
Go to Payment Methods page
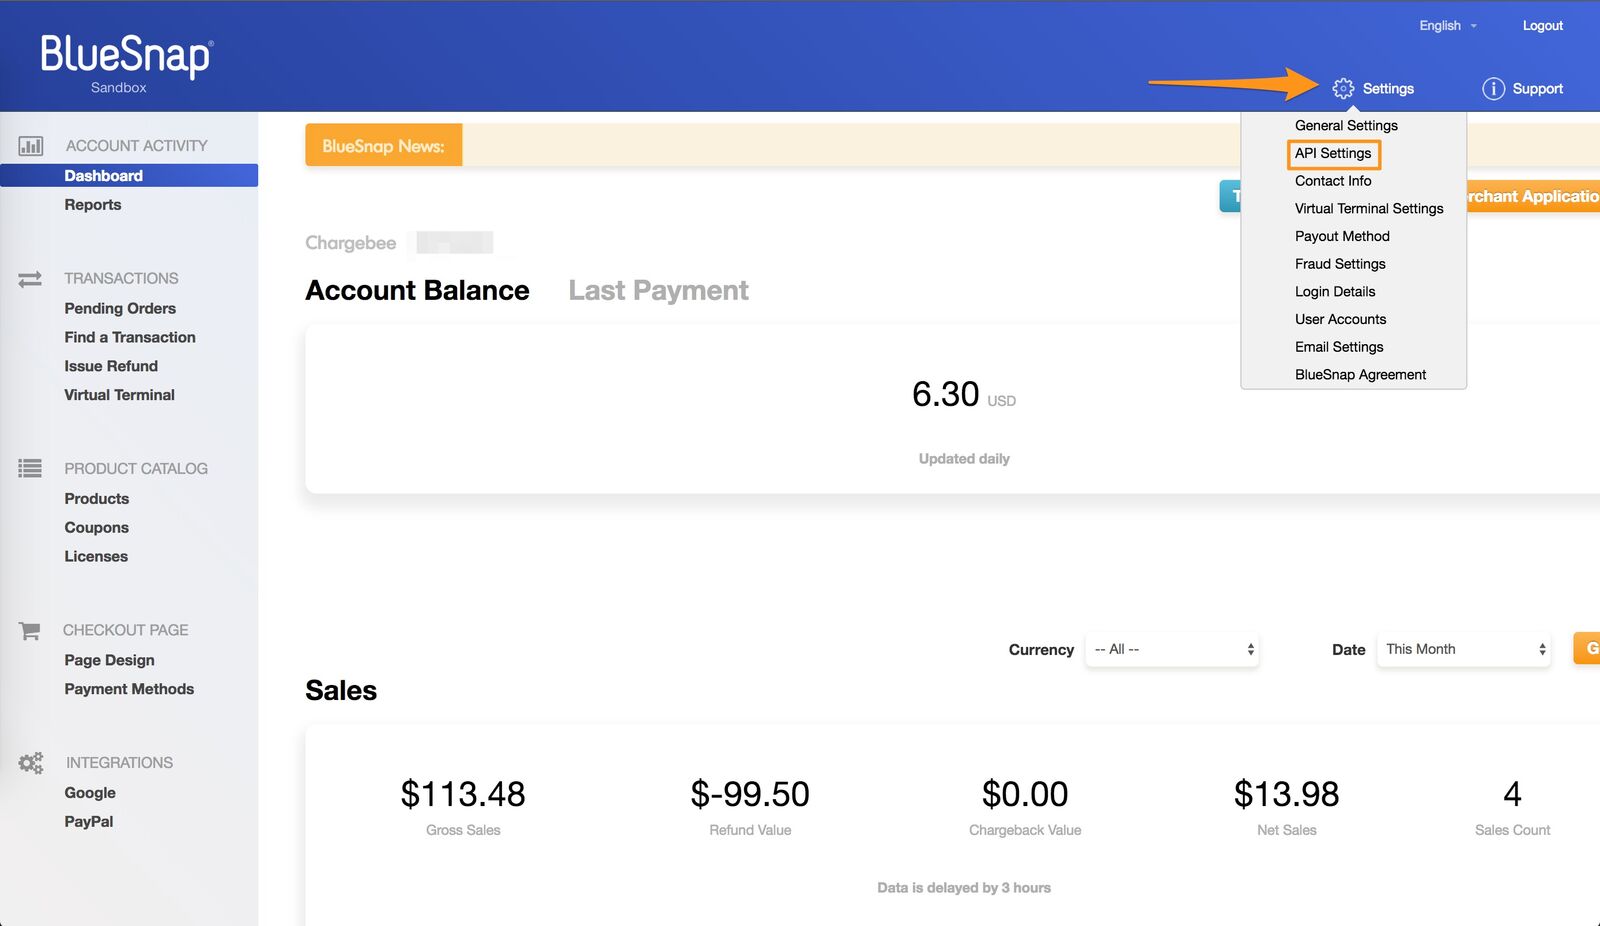coord(129,690)
